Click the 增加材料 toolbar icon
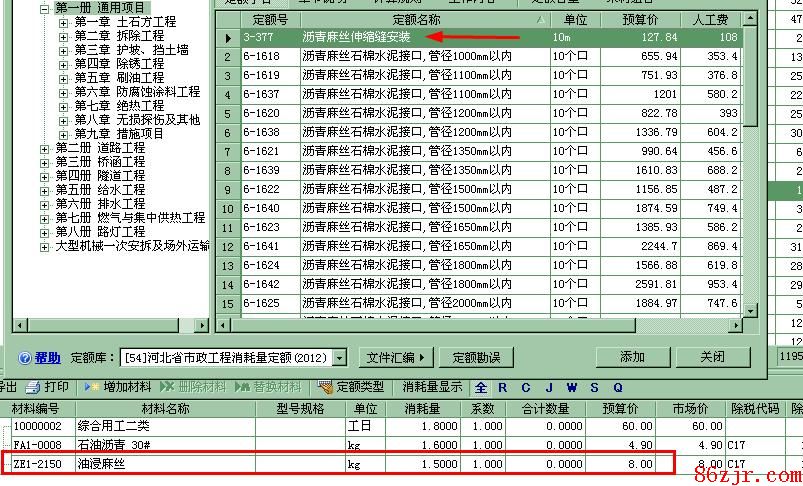 [92, 387]
